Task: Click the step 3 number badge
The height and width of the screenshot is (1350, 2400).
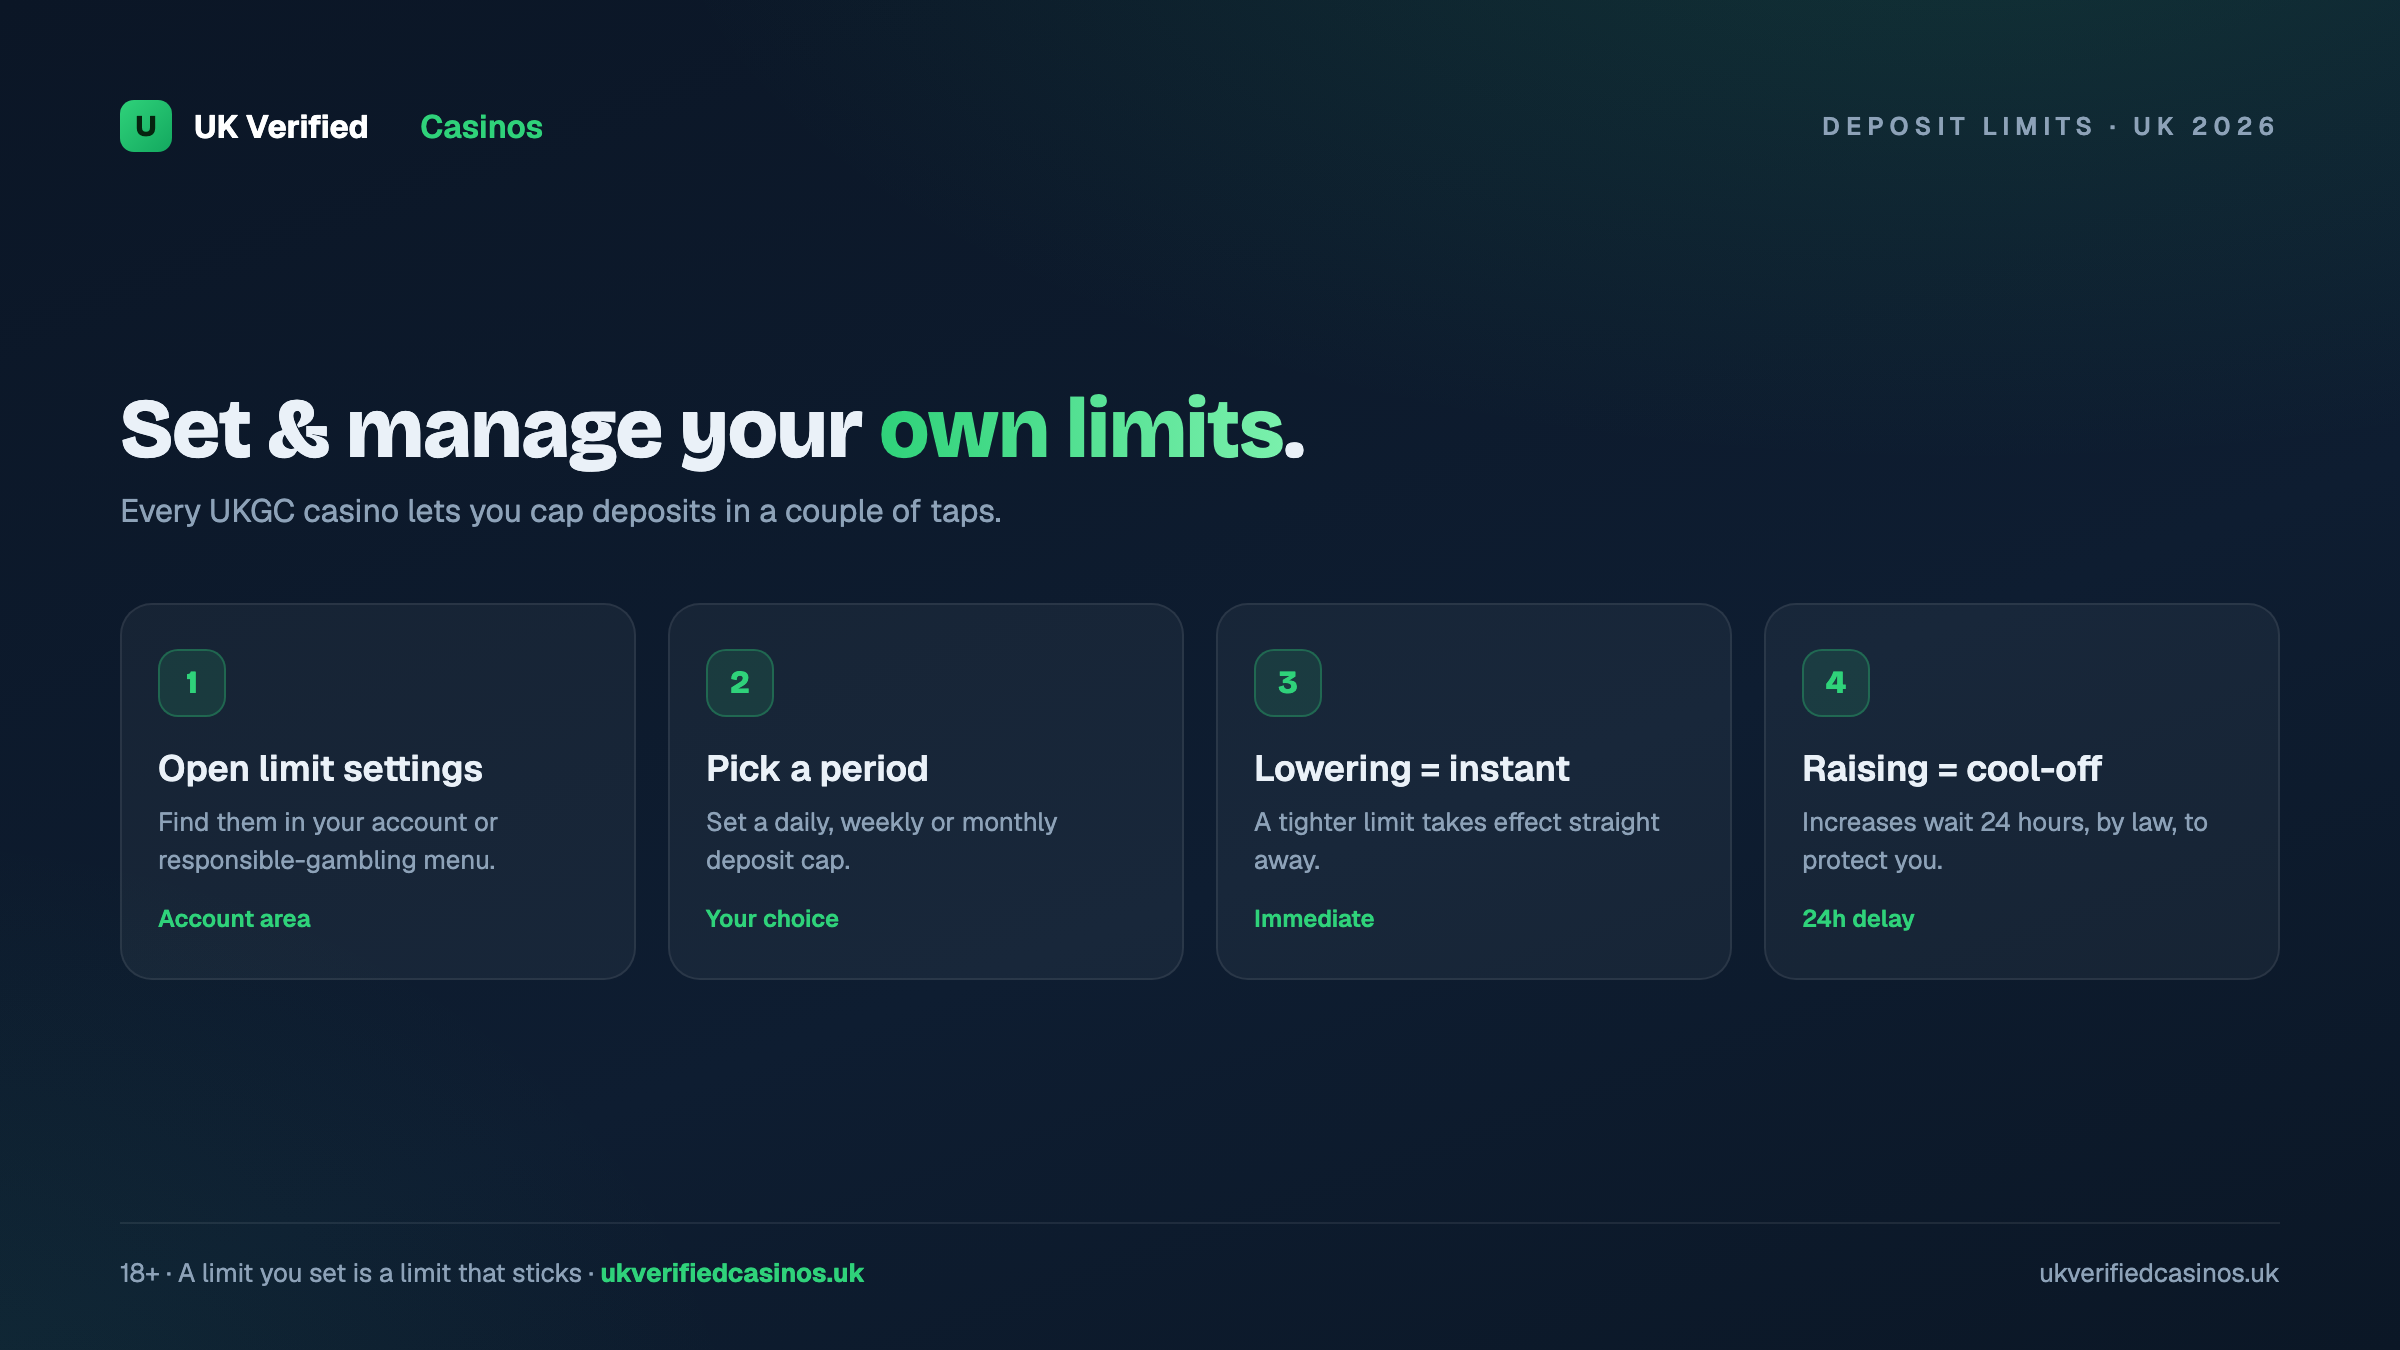Action: pyautogui.click(x=1288, y=683)
